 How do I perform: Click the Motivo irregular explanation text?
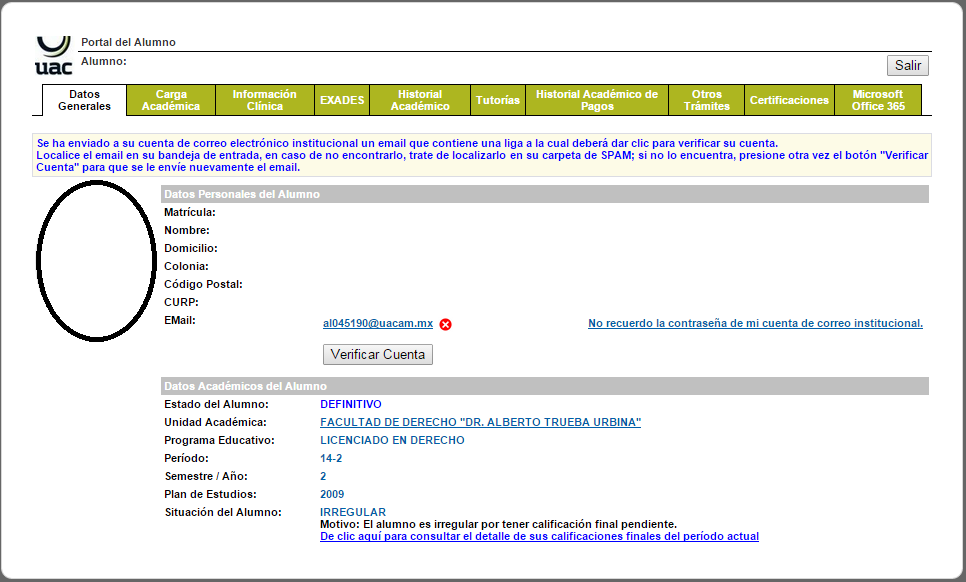pos(498,525)
